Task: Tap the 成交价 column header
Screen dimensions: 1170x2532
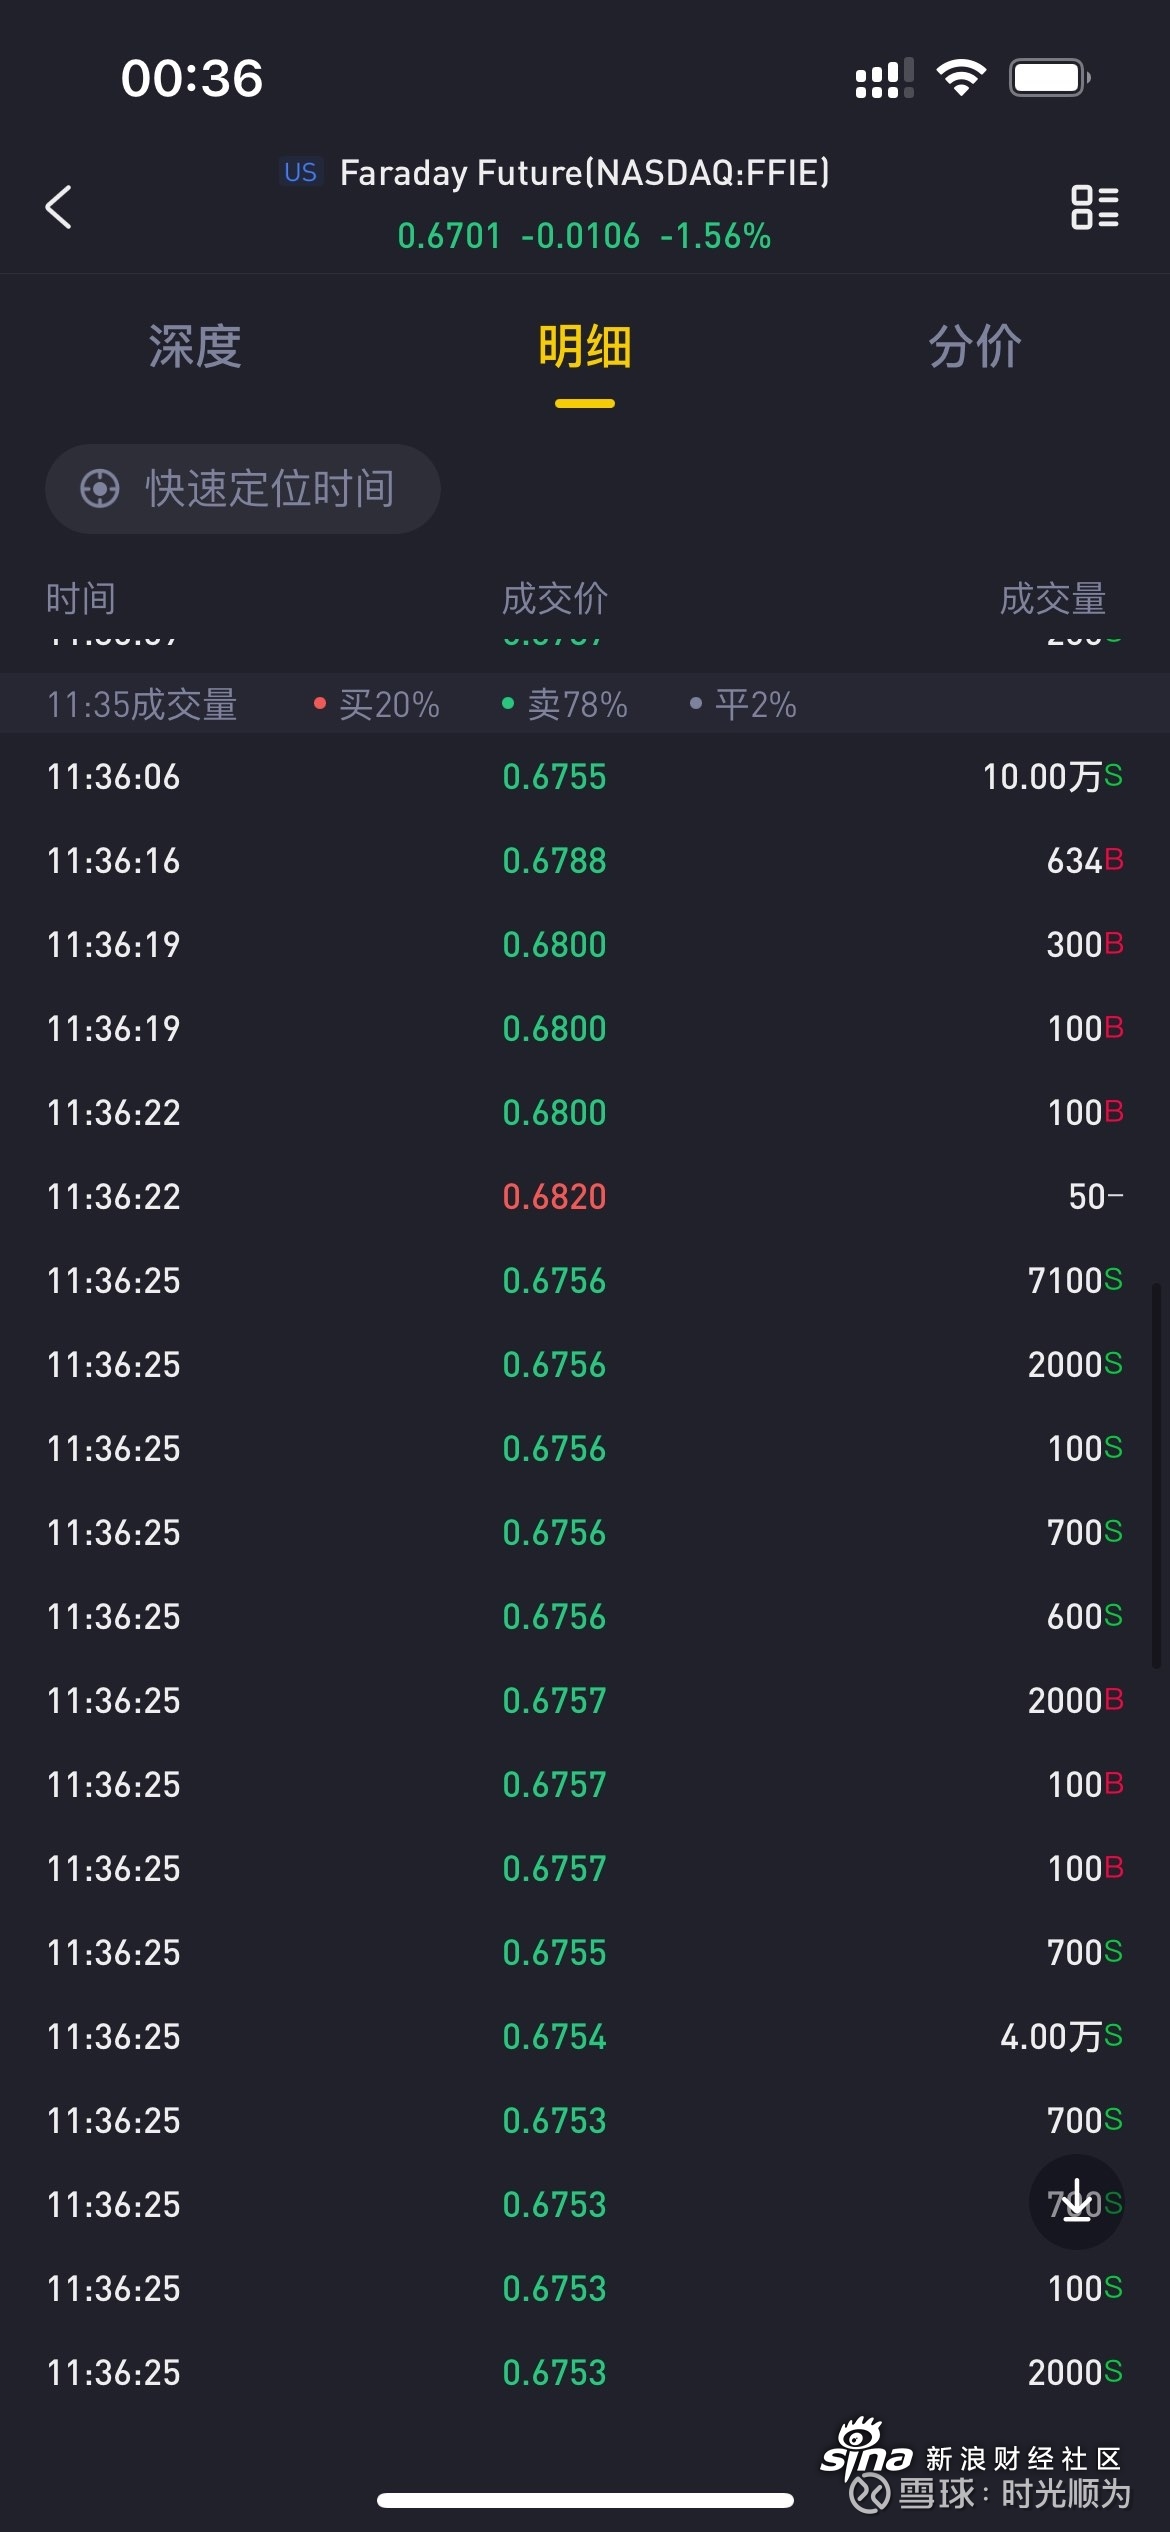Action: tap(555, 599)
